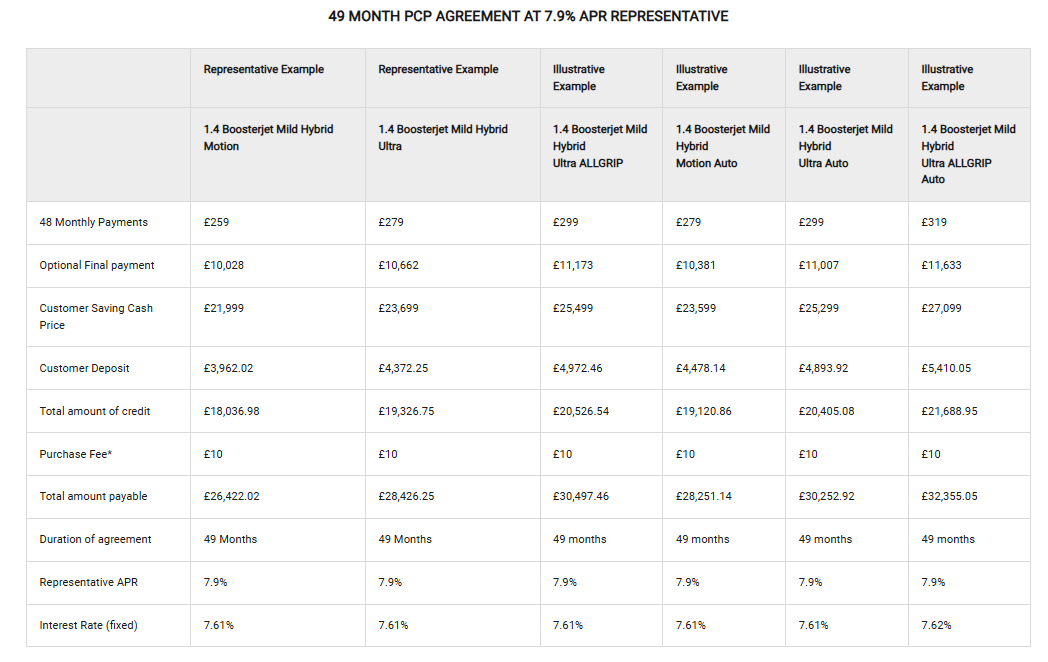Click the 49 Month PCP Agreement heading

pyautogui.click(x=528, y=16)
